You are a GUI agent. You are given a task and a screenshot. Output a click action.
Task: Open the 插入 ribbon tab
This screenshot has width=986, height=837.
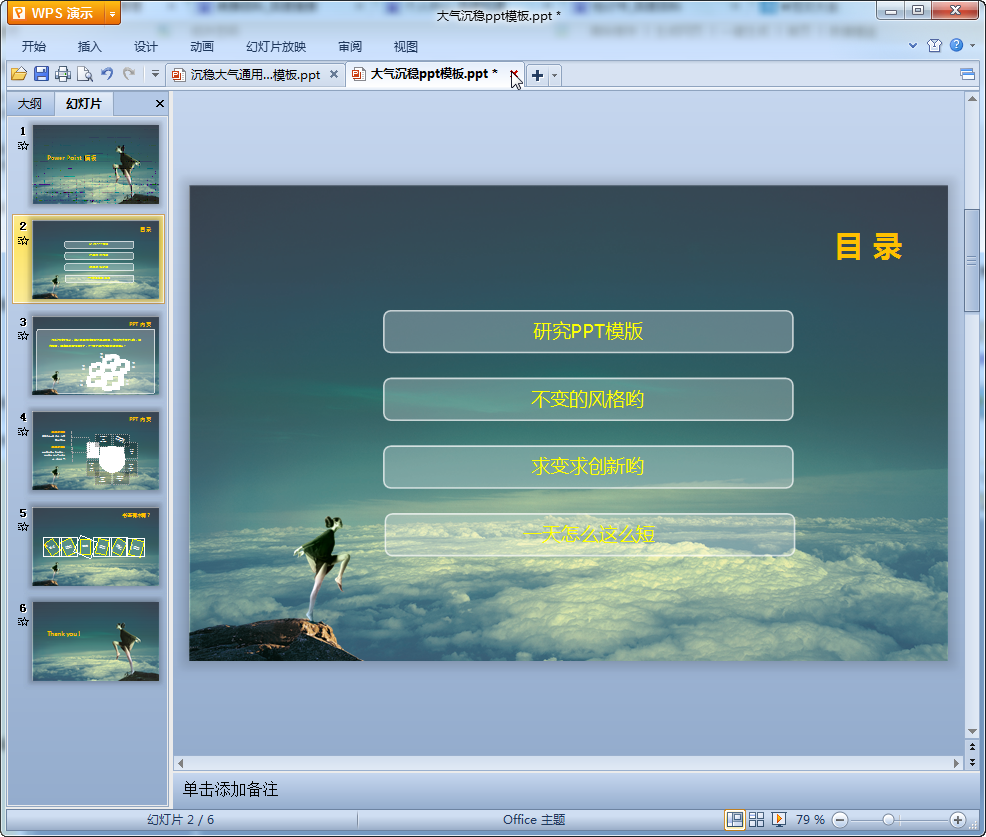[x=89, y=47]
